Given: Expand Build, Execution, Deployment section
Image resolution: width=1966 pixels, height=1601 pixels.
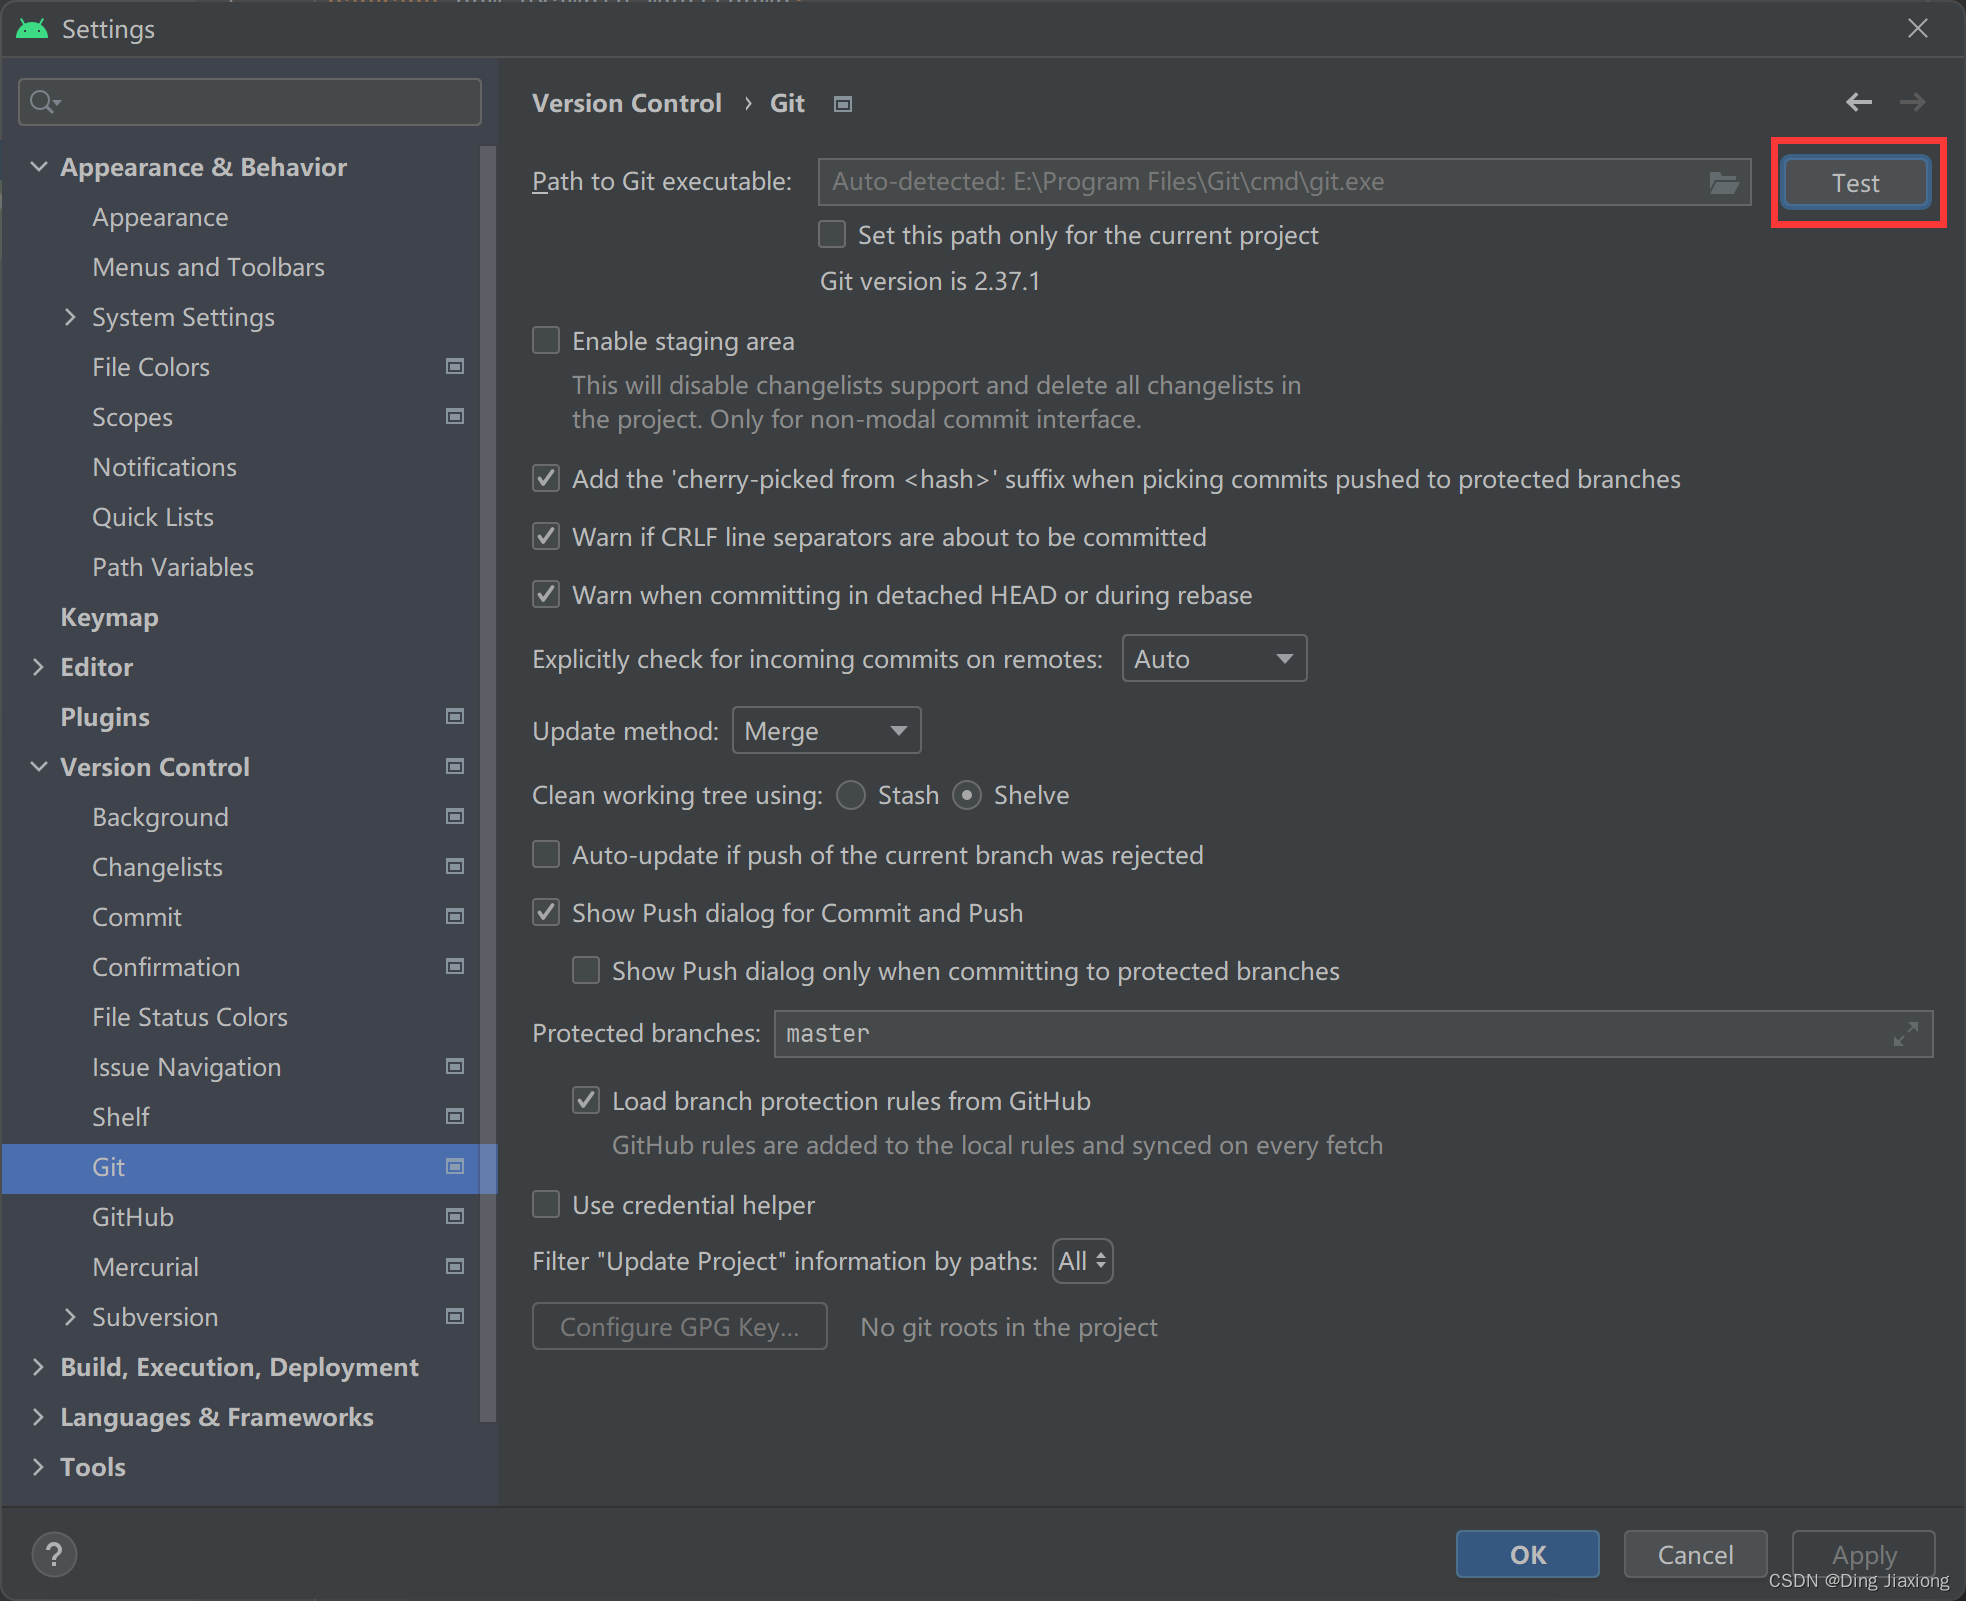Looking at the screenshot, I should (39, 1367).
